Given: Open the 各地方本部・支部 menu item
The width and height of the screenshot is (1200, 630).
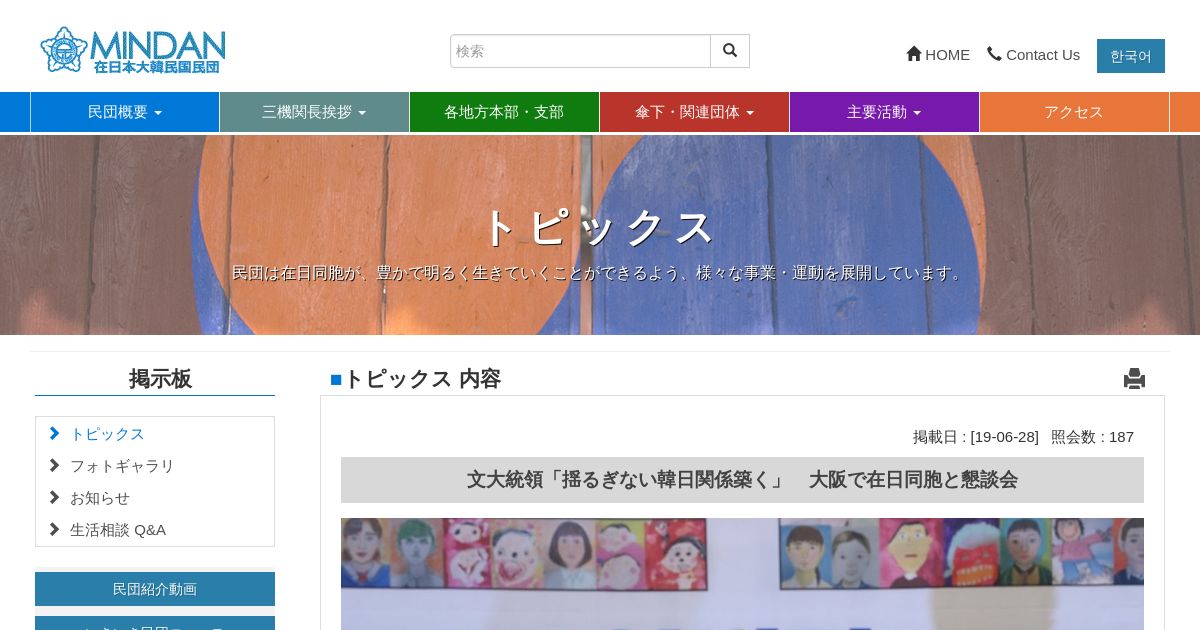Looking at the screenshot, I should 504,112.
